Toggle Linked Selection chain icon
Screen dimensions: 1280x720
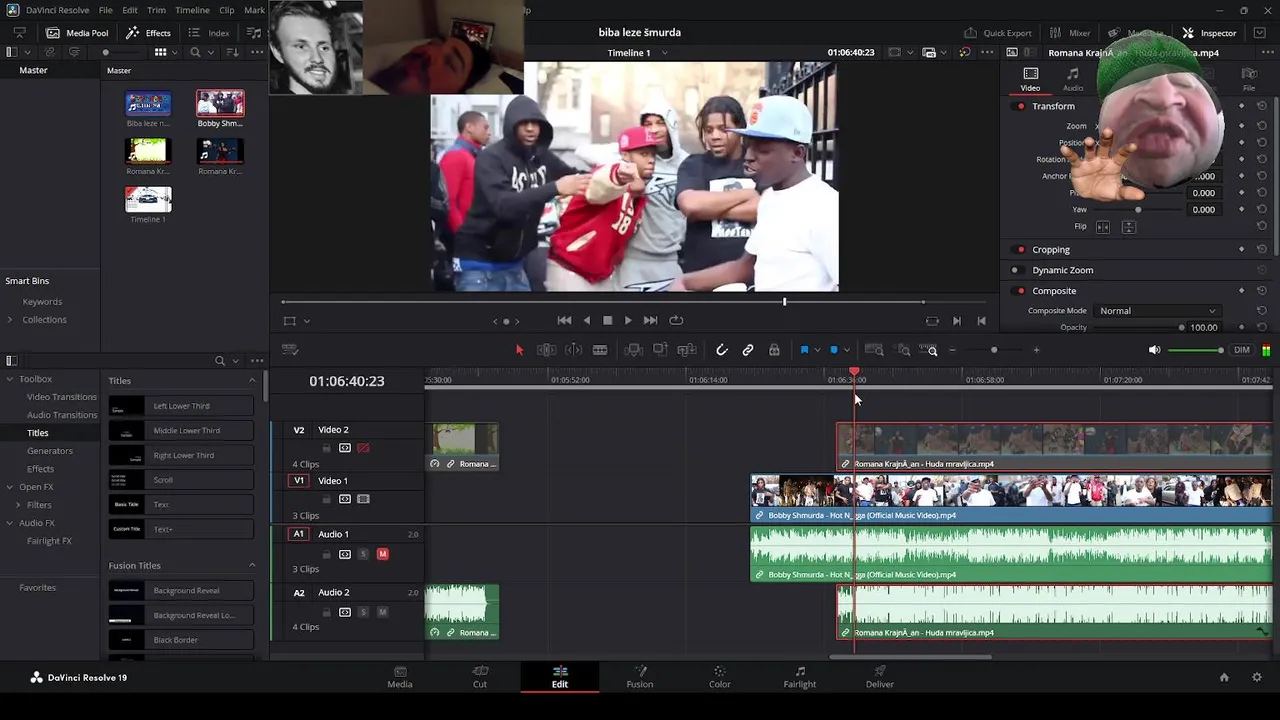coord(748,350)
